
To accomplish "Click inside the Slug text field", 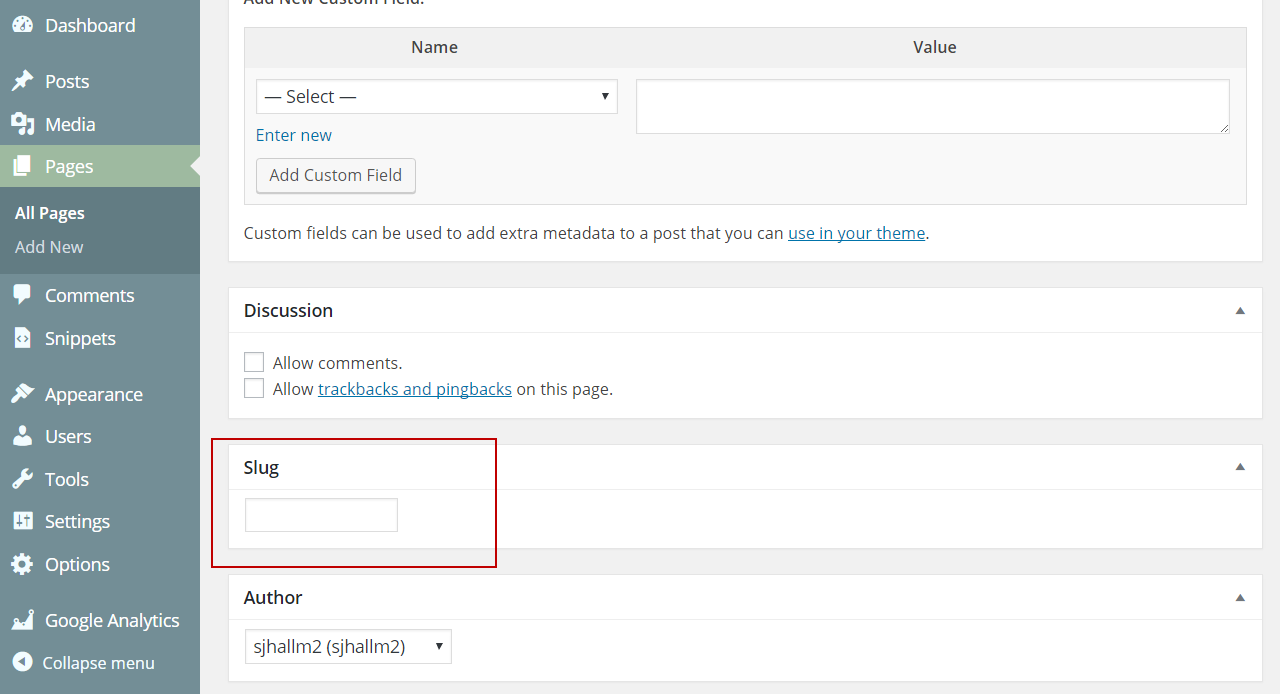I will 321,515.
